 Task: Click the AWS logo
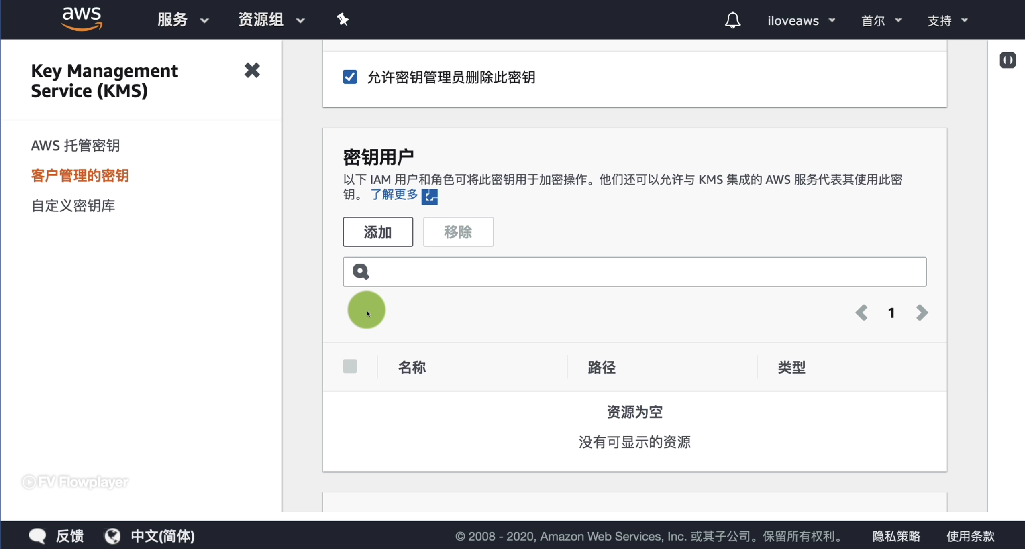82,19
